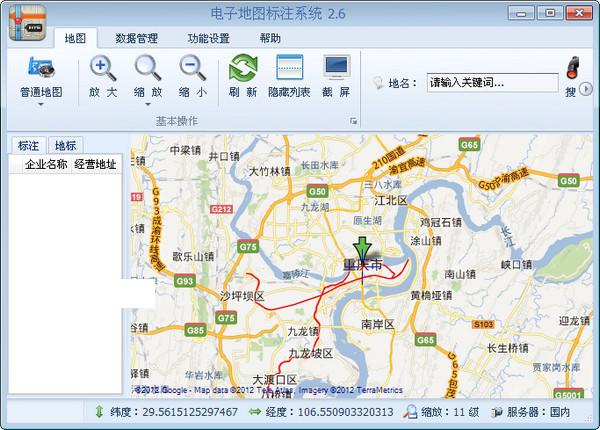This screenshot has height=430, width=600.
Task: Click the 经营地址 column header
Action: [x=95, y=164]
